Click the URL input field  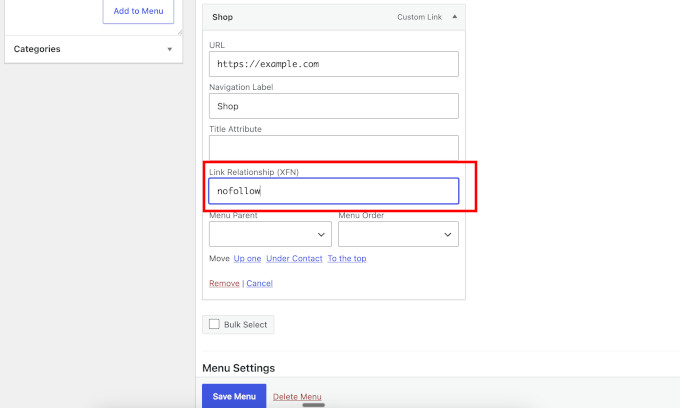click(333, 64)
